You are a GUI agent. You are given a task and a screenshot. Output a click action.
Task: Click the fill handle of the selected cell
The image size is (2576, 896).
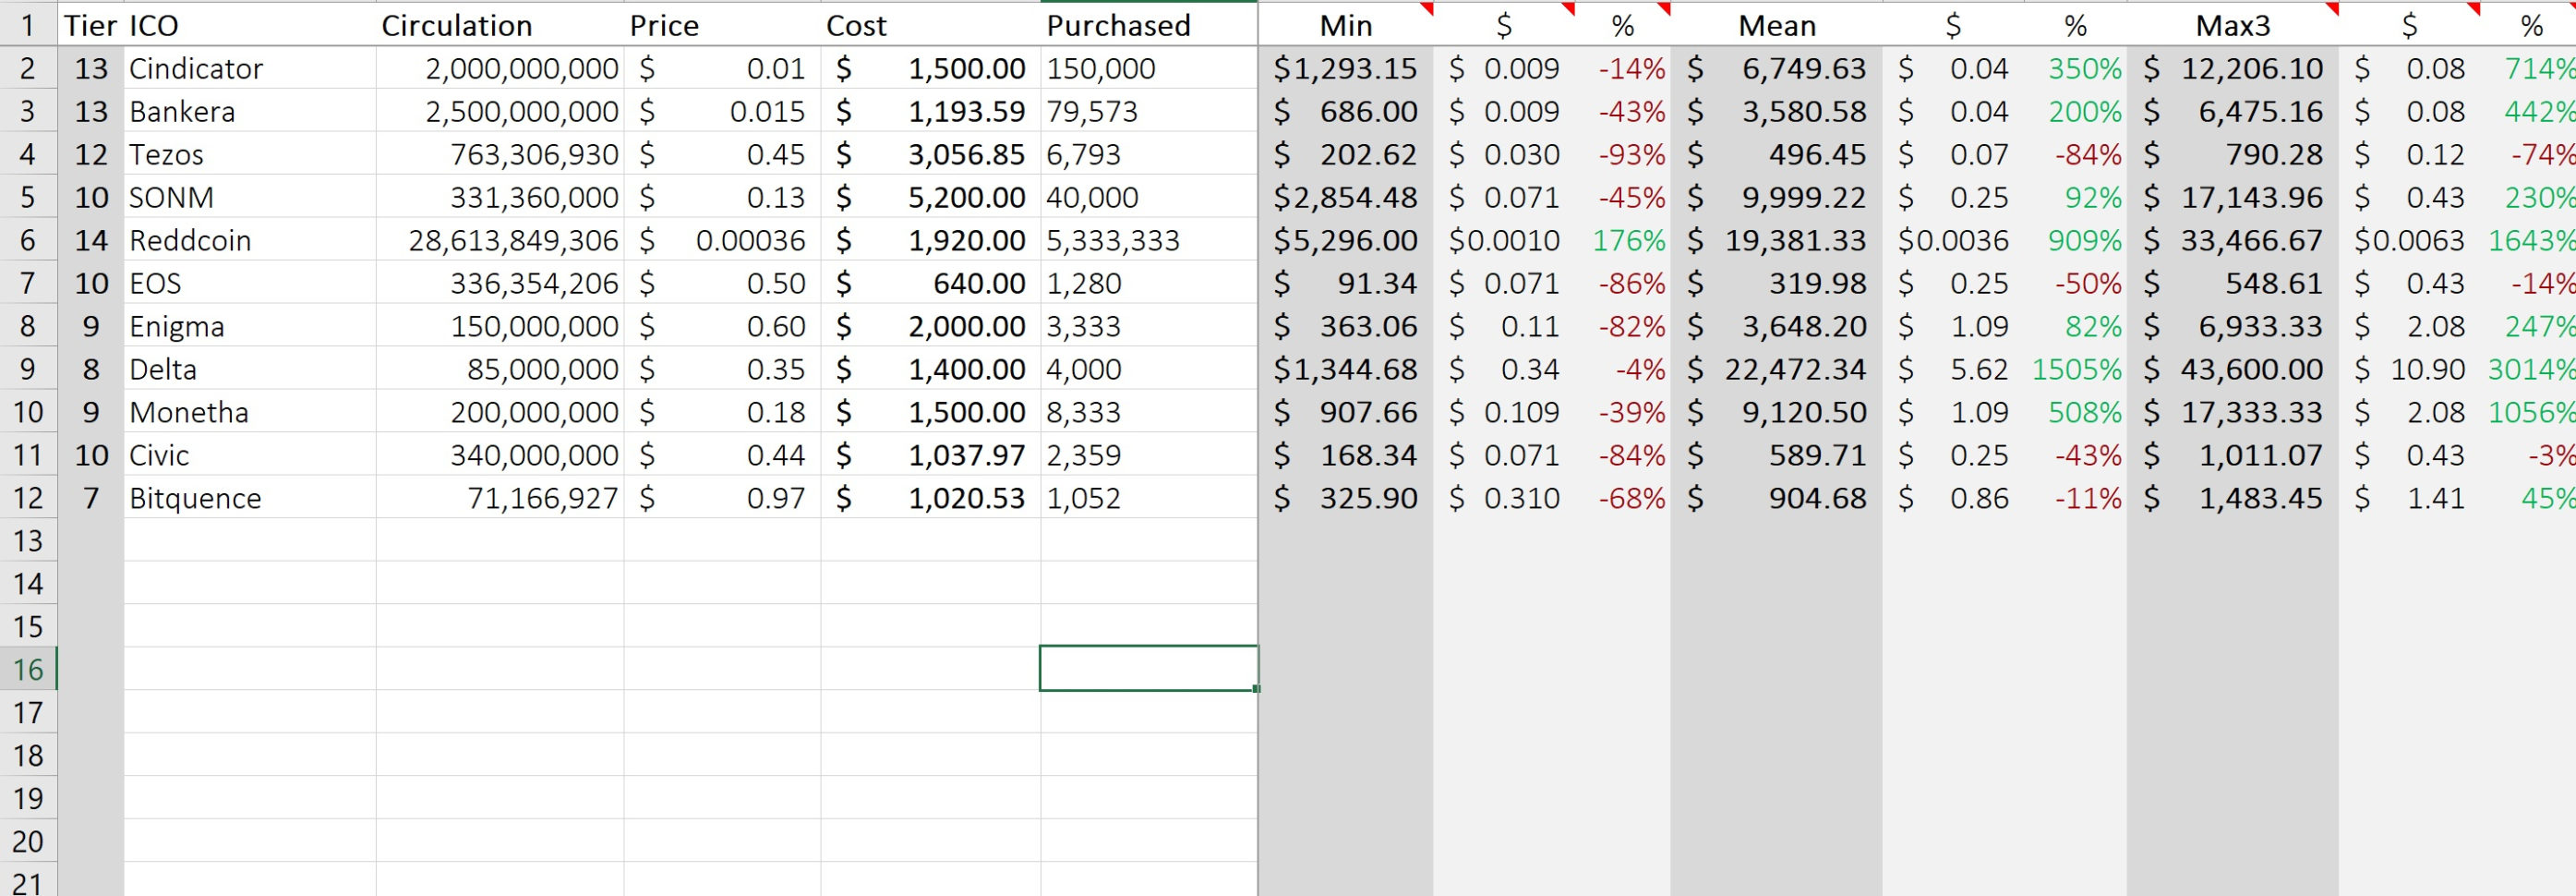click(x=1256, y=690)
